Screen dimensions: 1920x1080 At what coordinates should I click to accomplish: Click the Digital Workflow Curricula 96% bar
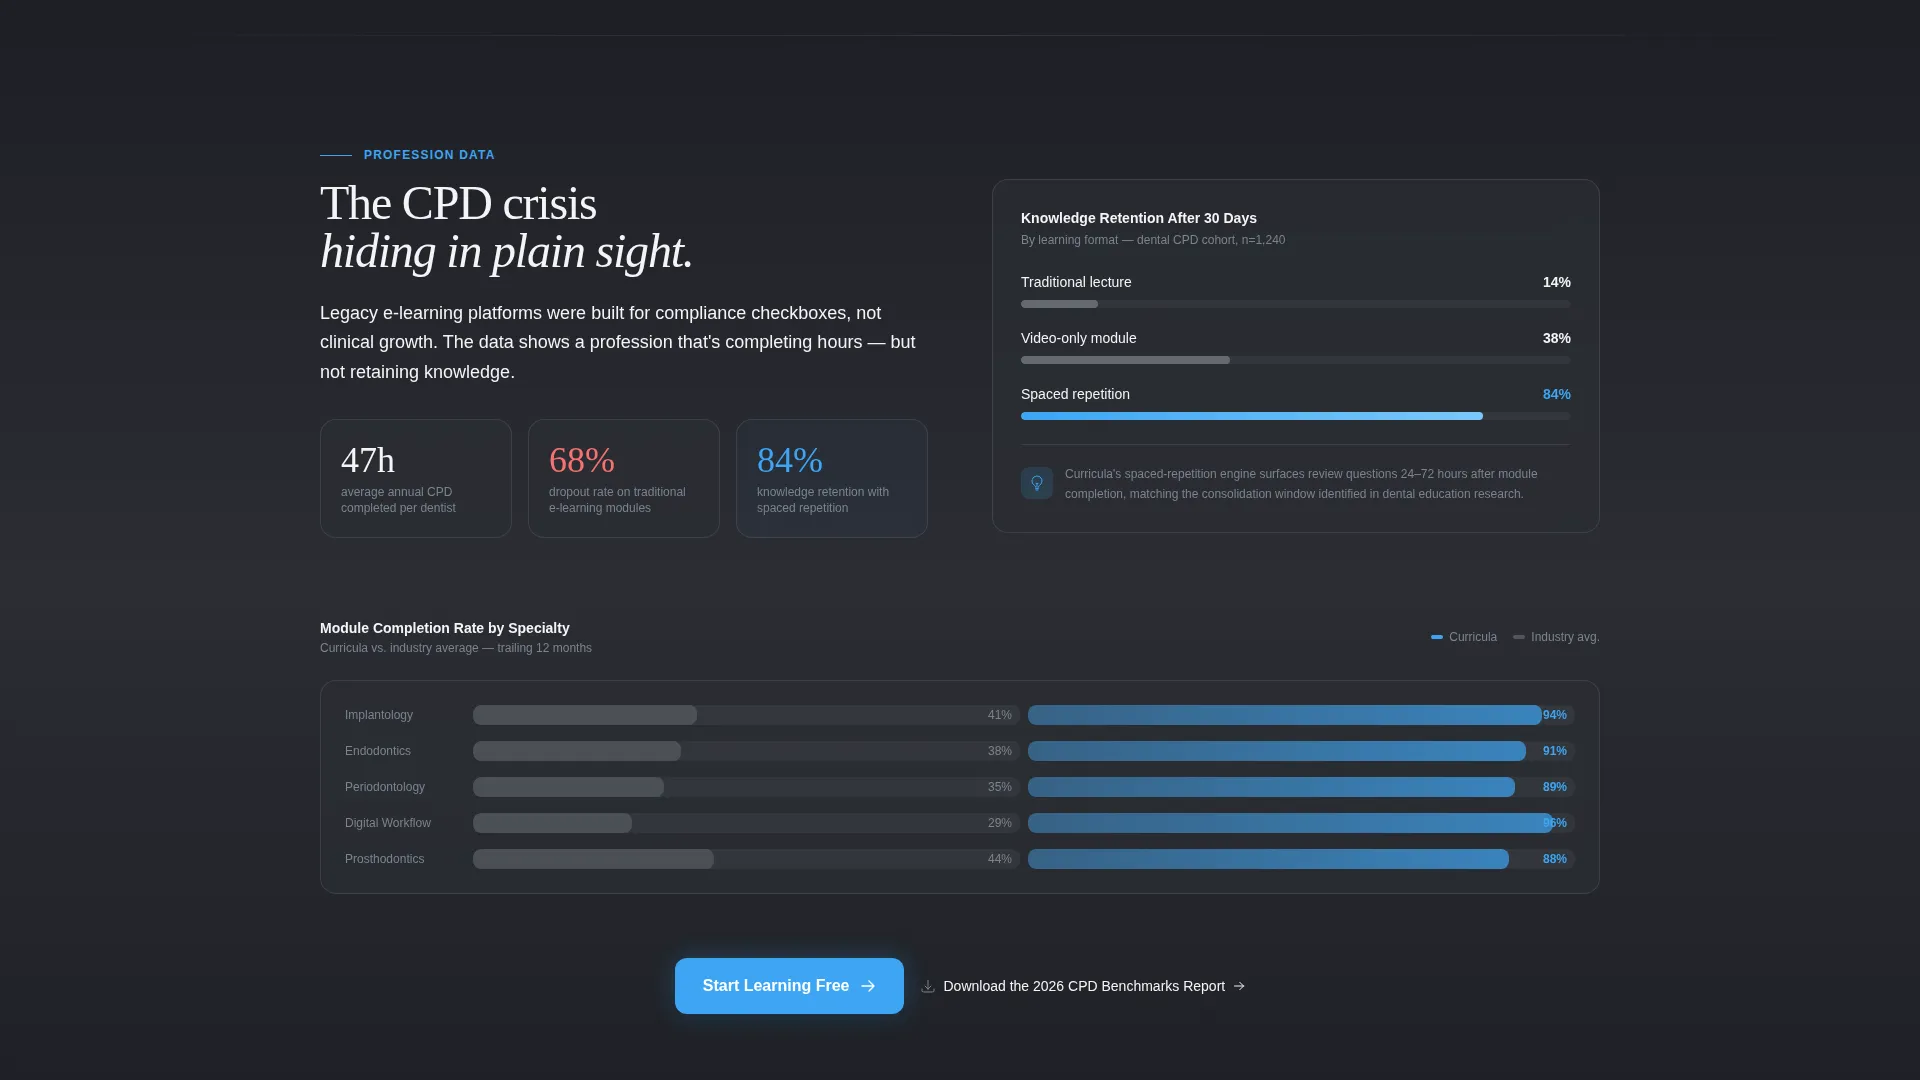(x=1301, y=823)
